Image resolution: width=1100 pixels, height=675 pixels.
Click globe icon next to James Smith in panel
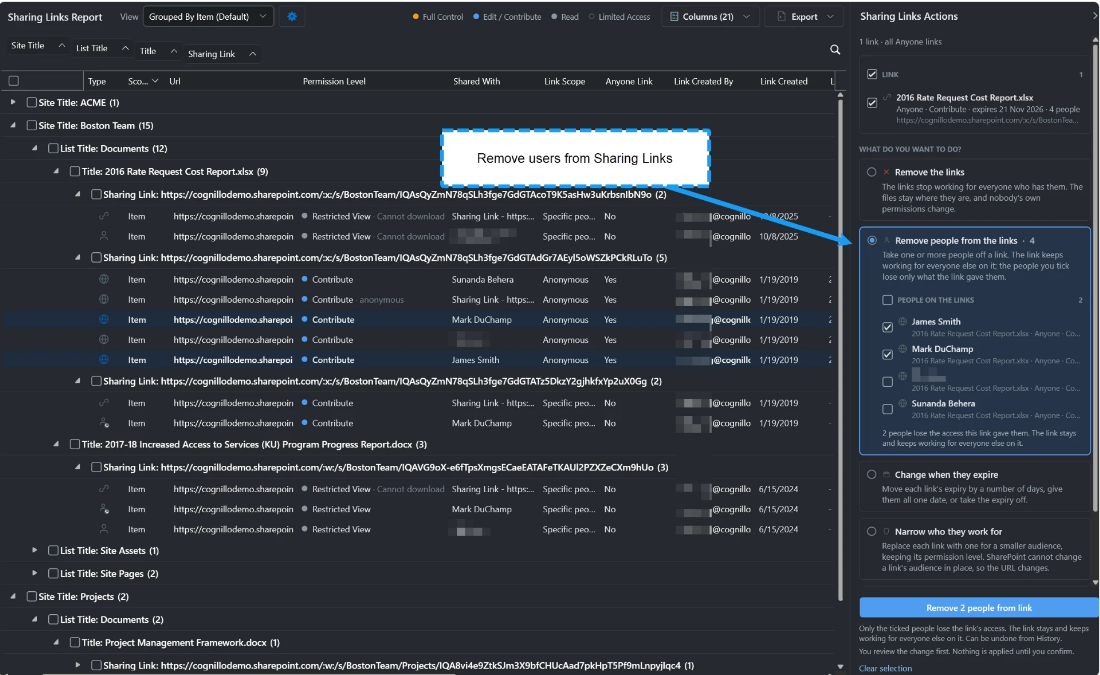pos(903,321)
